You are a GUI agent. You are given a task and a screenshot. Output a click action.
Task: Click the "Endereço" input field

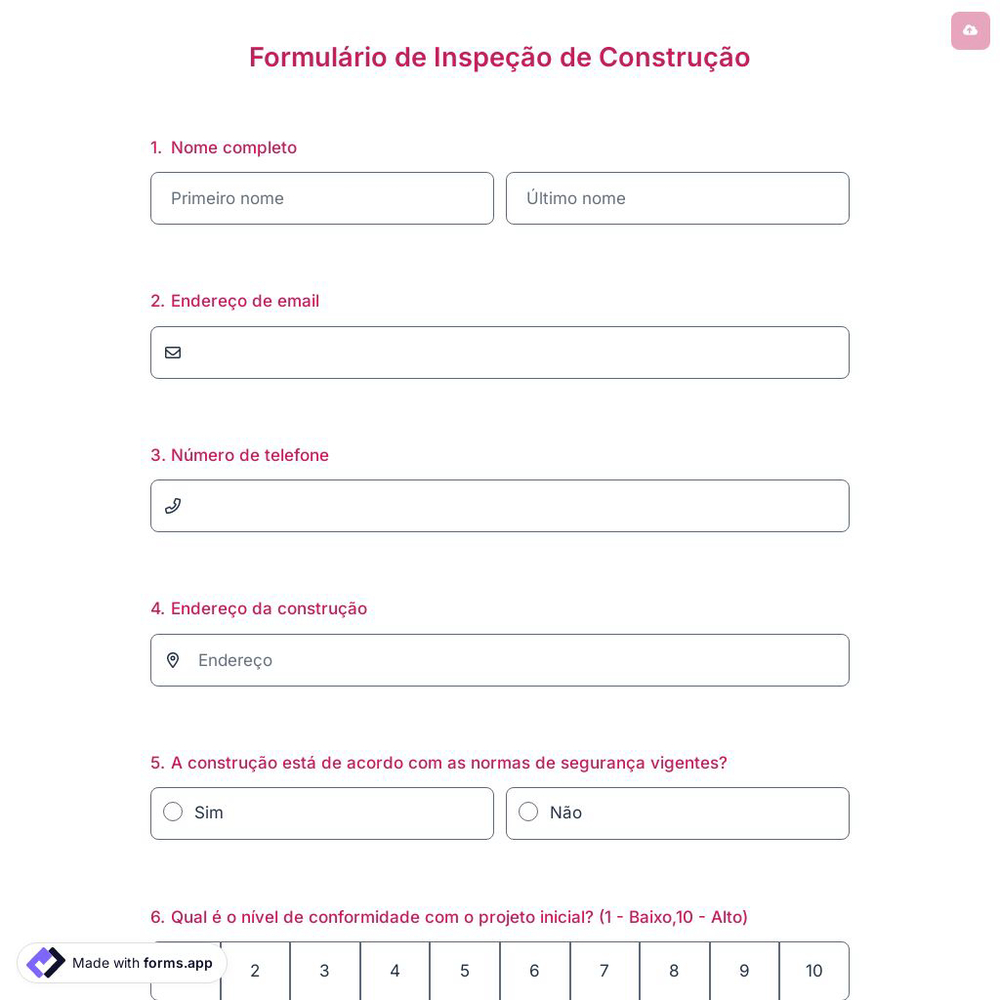[500, 660]
